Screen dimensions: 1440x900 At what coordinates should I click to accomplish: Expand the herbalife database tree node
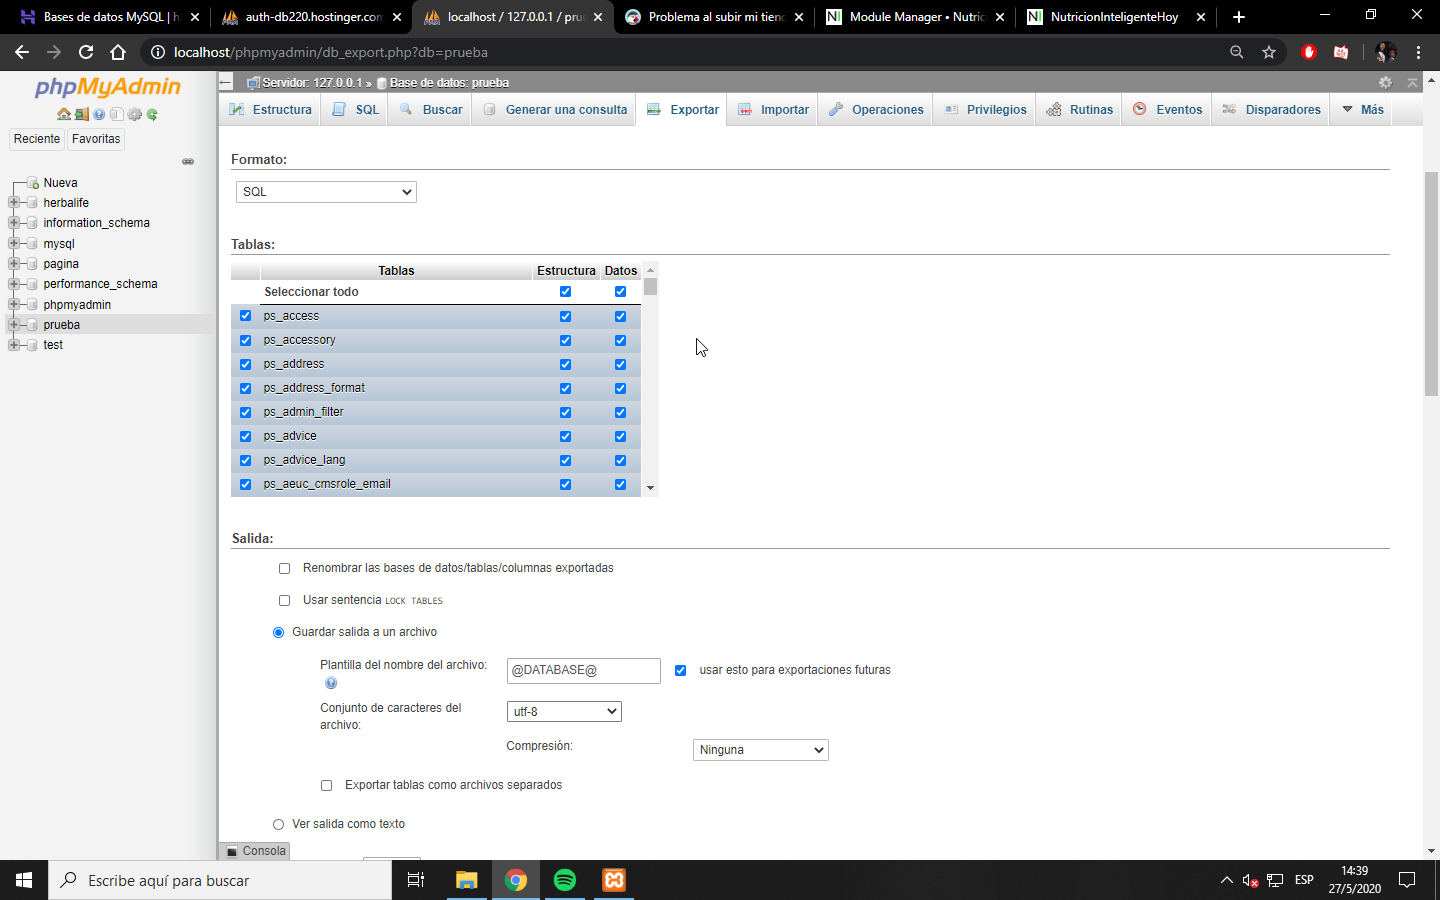(14, 203)
